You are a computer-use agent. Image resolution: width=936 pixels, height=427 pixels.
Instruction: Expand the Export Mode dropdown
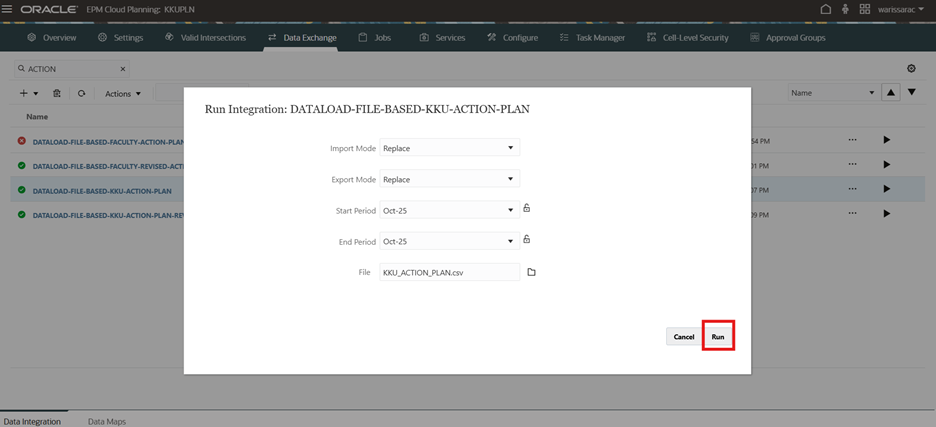pyautogui.click(x=449, y=179)
